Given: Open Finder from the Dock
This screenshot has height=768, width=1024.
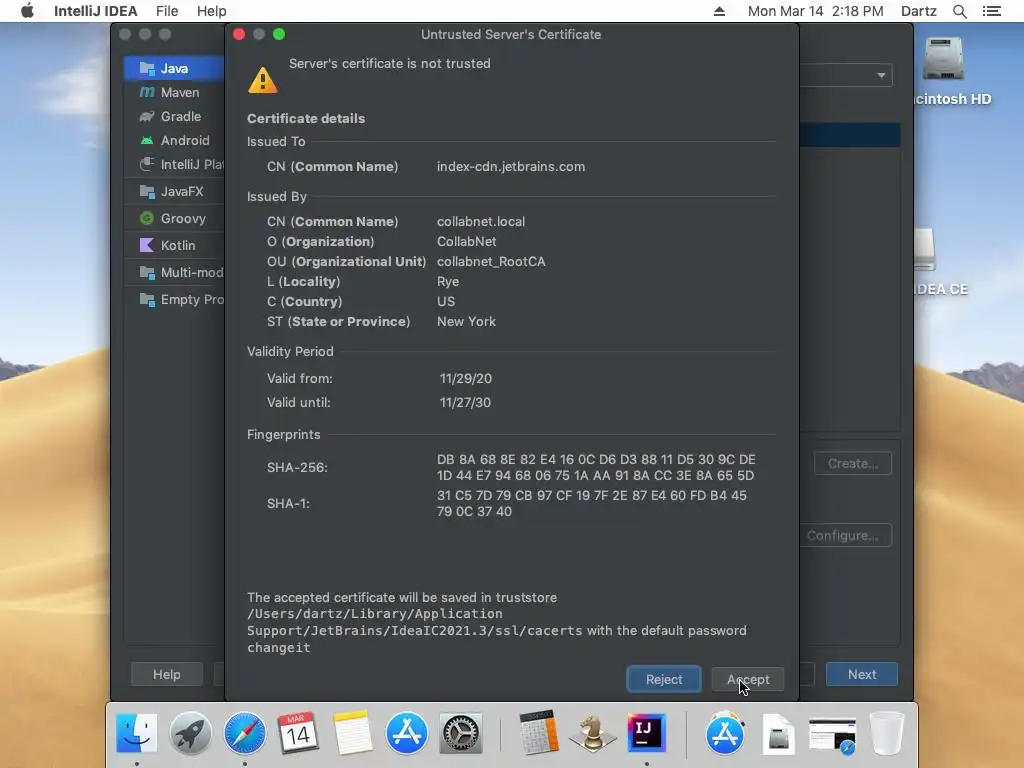Looking at the screenshot, I should [136, 733].
